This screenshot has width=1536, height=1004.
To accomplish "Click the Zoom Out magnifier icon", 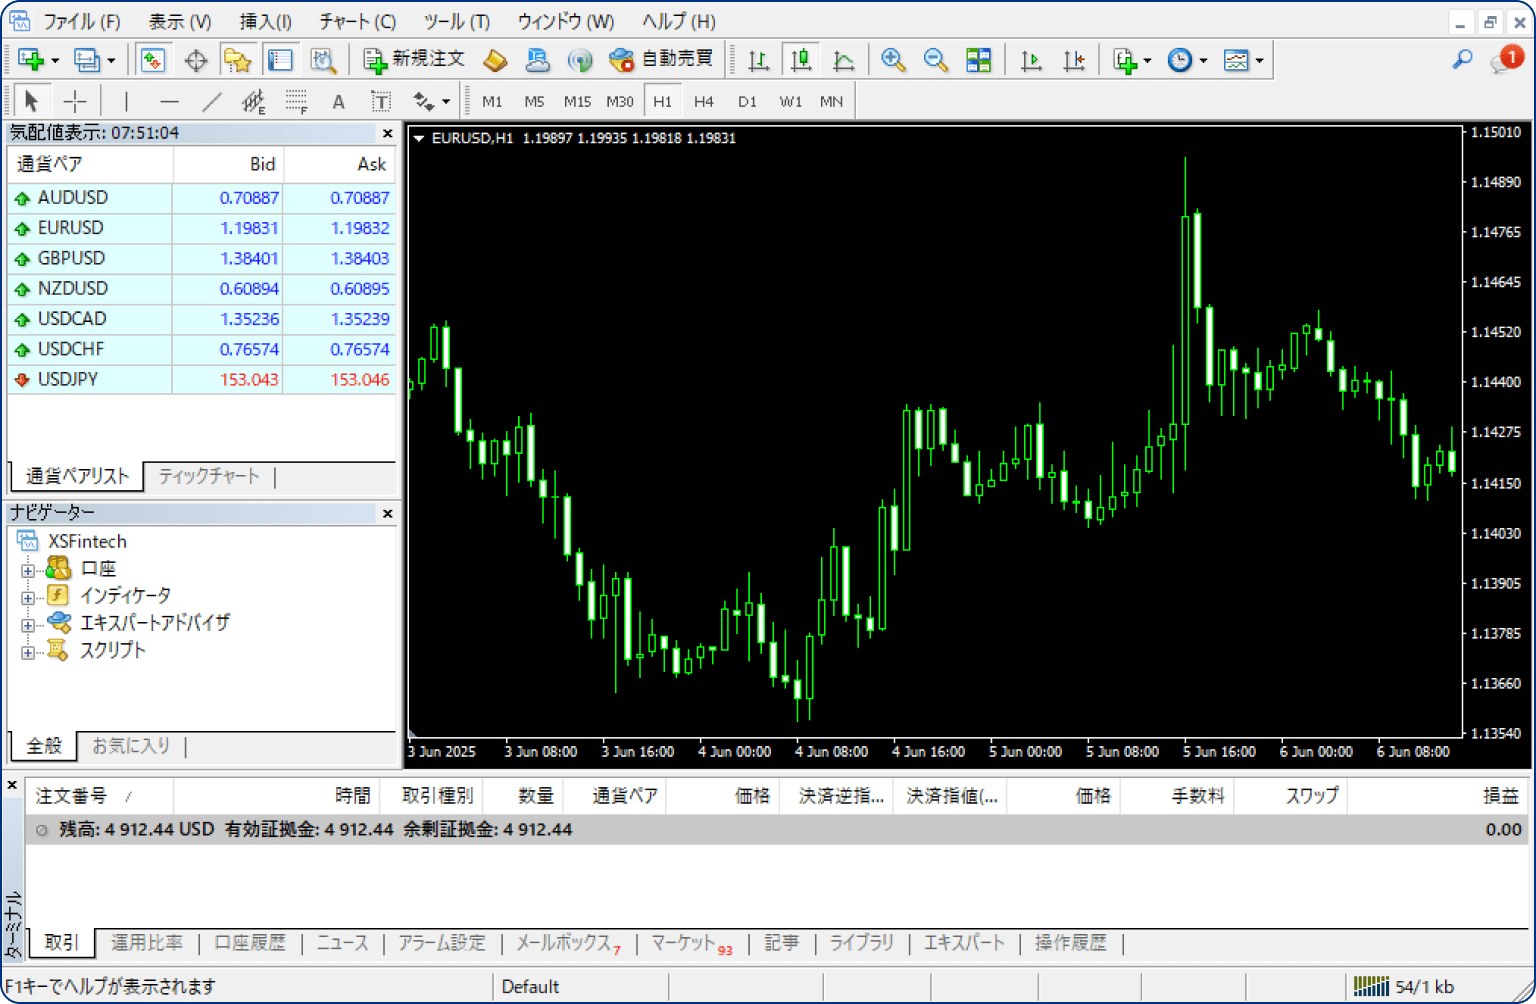I will (x=935, y=60).
